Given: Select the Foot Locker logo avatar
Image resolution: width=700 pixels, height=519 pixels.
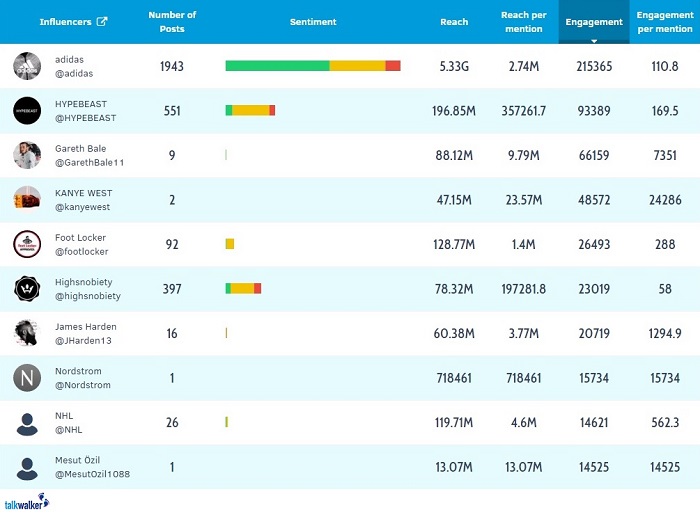Looking at the screenshot, I should (x=27, y=244).
